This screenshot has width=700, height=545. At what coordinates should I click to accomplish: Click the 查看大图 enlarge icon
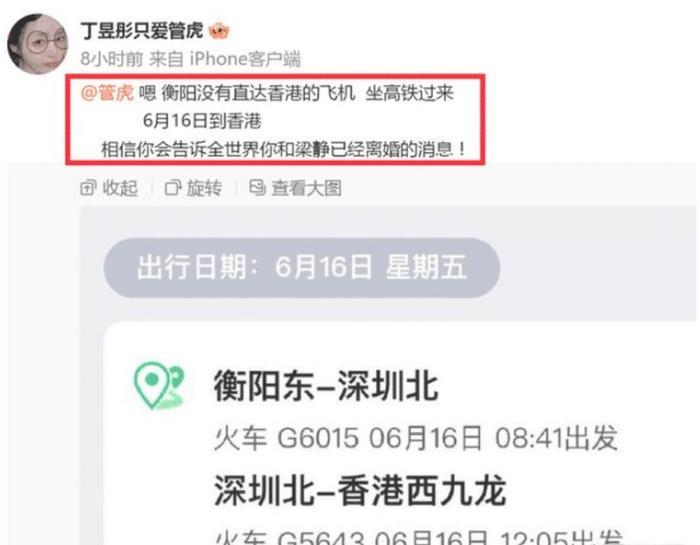[257, 187]
